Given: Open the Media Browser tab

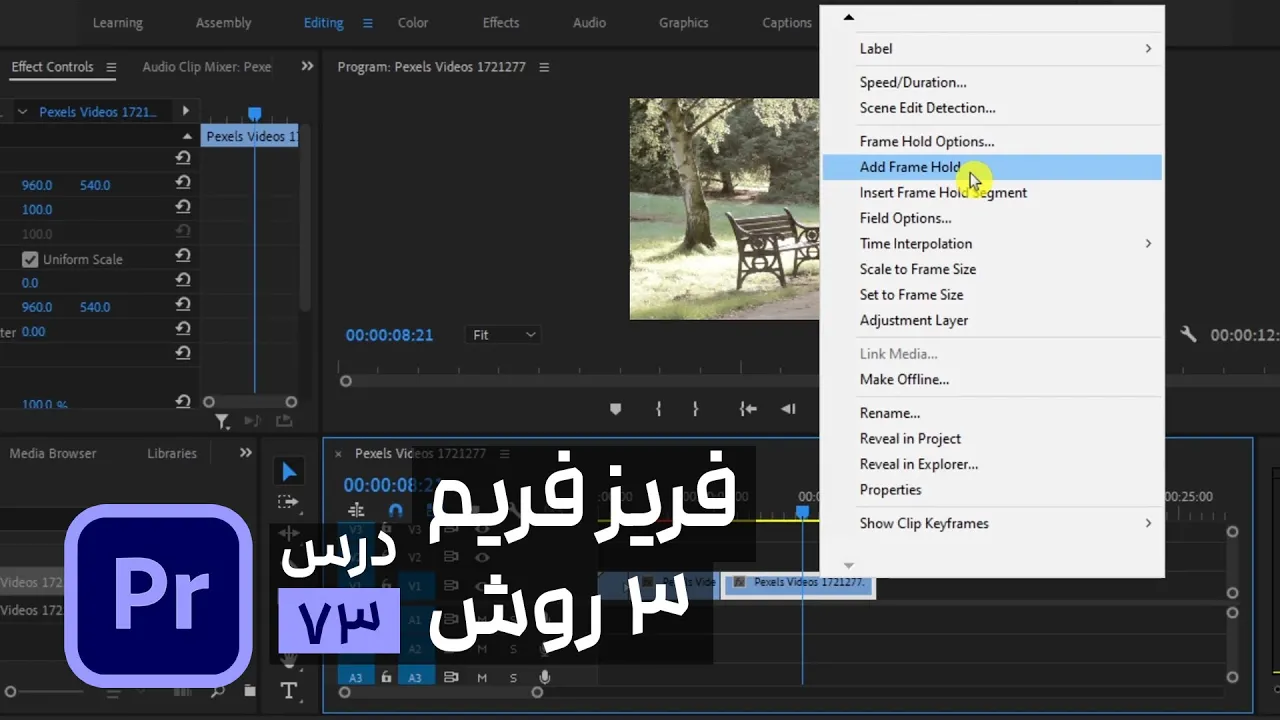Looking at the screenshot, I should (x=53, y=453).
